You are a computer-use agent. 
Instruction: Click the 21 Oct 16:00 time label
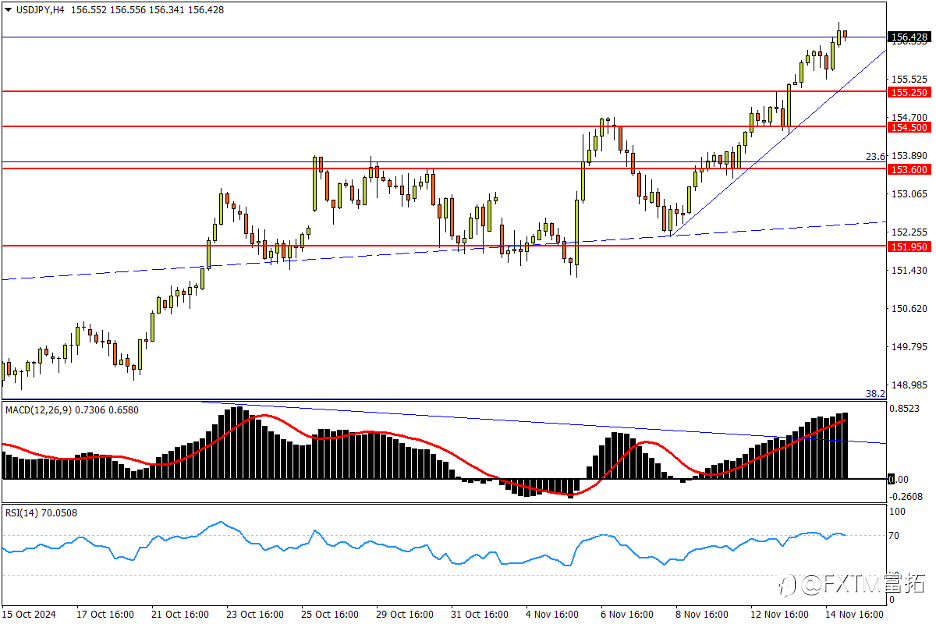click(180, 614)
